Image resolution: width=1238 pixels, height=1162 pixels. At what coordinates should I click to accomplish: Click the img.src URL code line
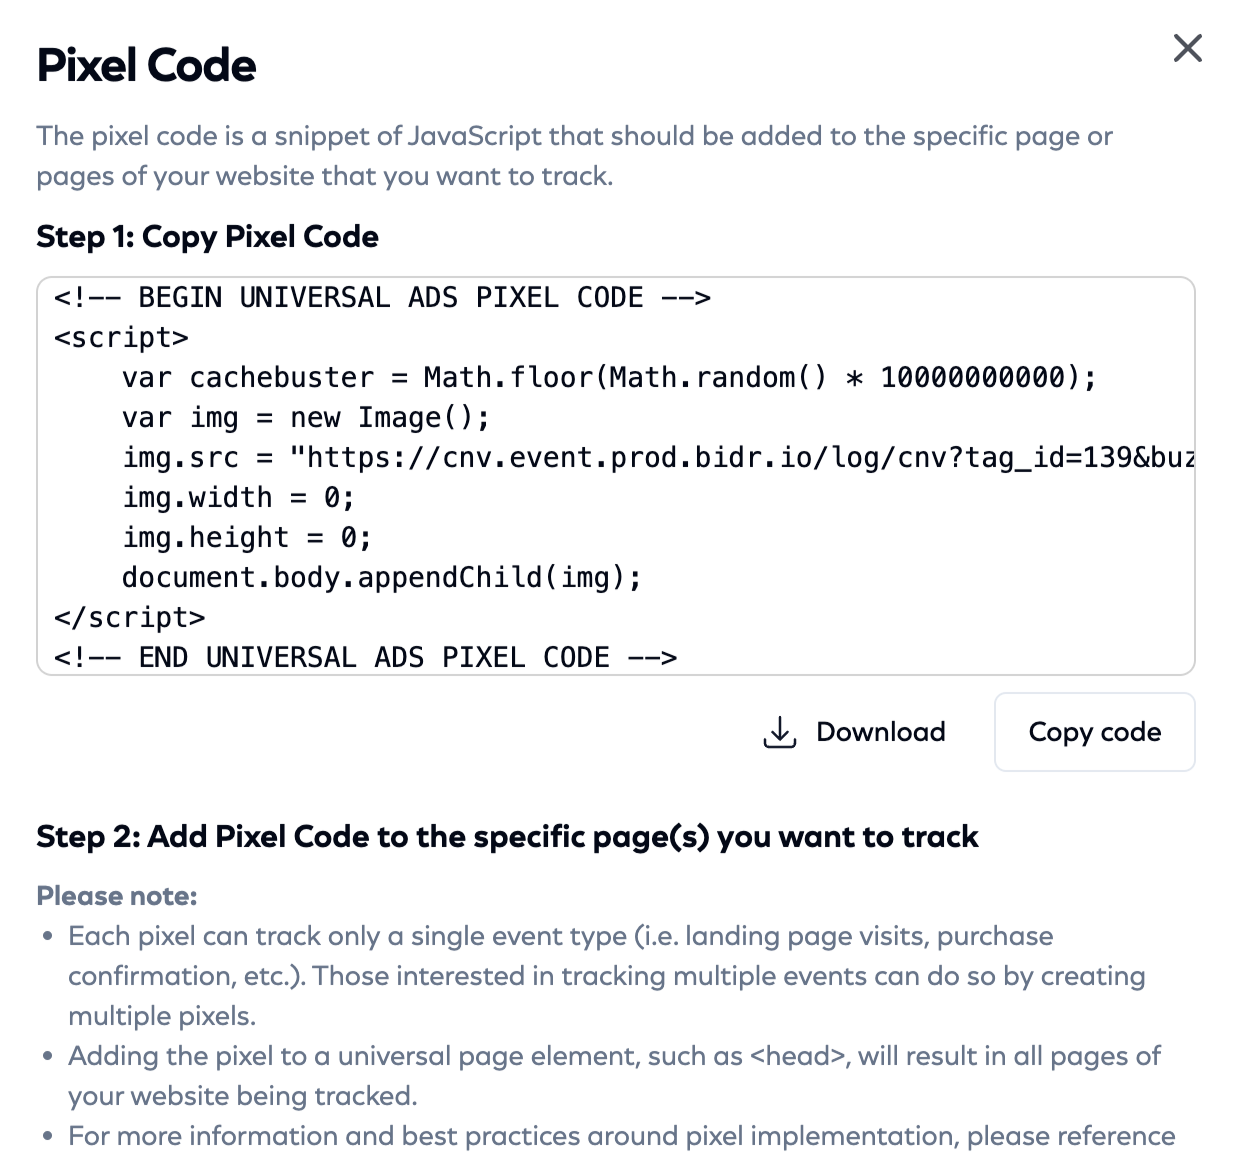tap(658, 458)
